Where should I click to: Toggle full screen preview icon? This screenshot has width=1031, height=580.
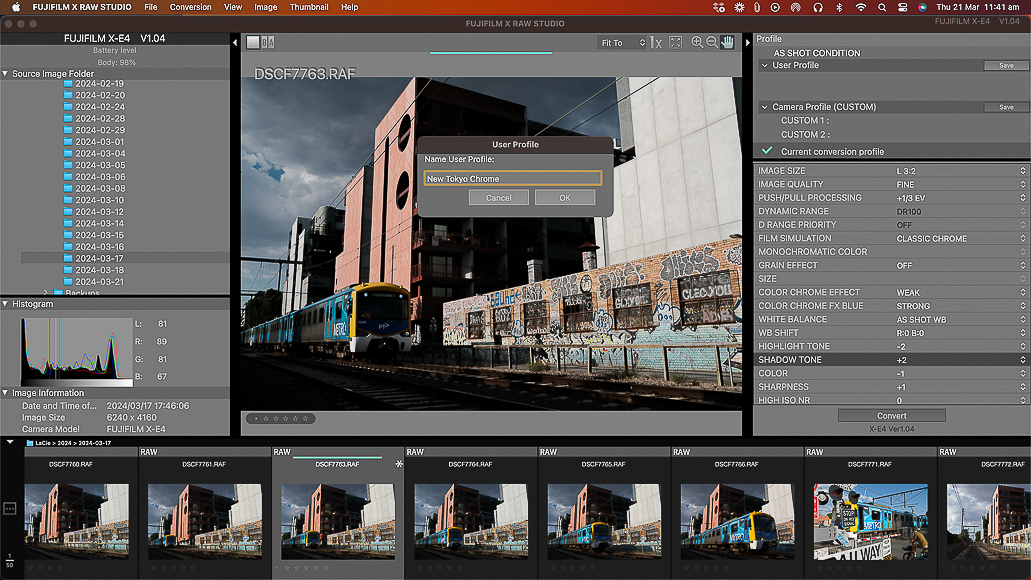coord(675,43)
